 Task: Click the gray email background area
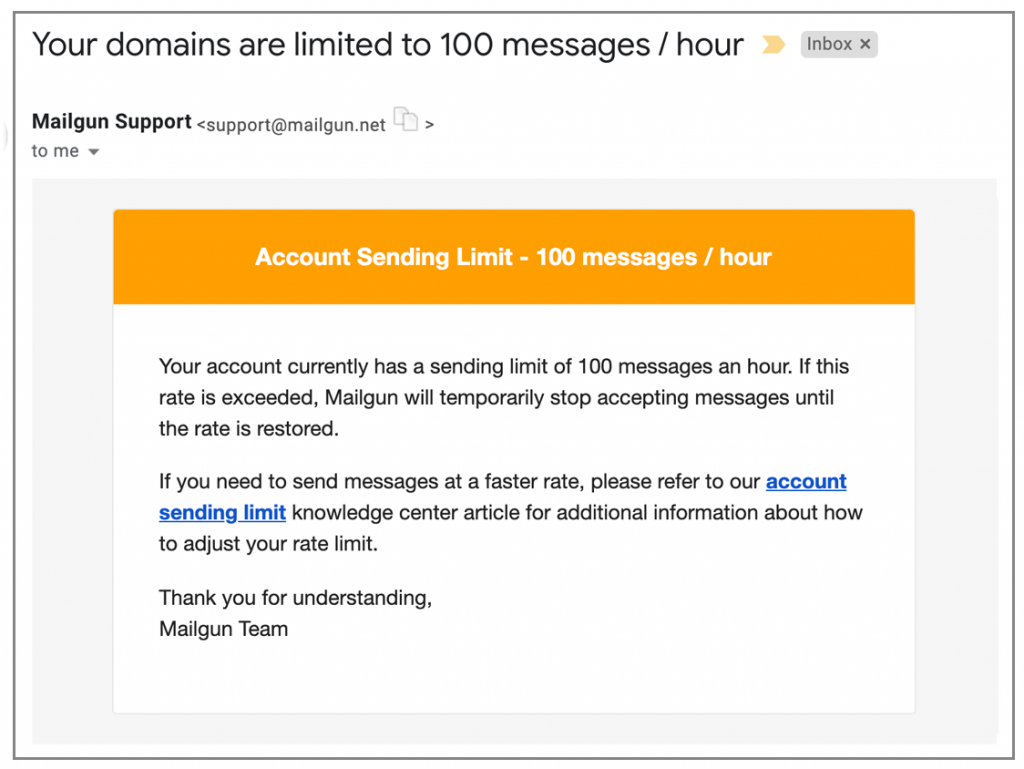(x=70, y=450)
